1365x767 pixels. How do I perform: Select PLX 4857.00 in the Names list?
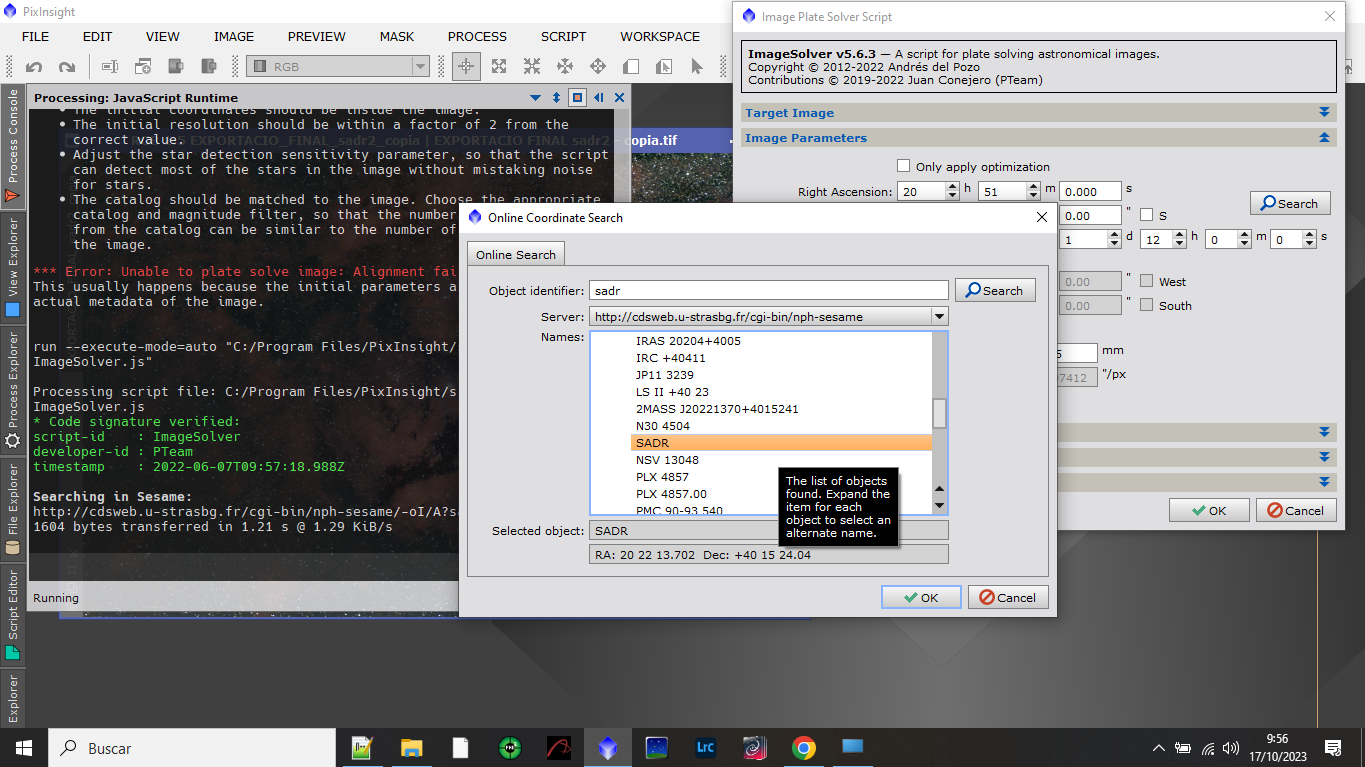pyautogui.click(x=671, y=494)
